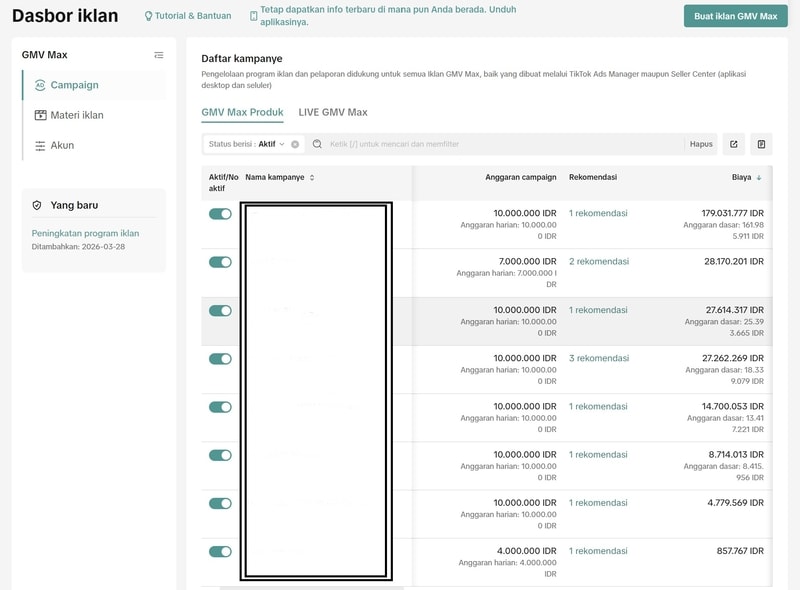
Task: Click the Dasbor iklan page title
Action: (x=65, y=16)
